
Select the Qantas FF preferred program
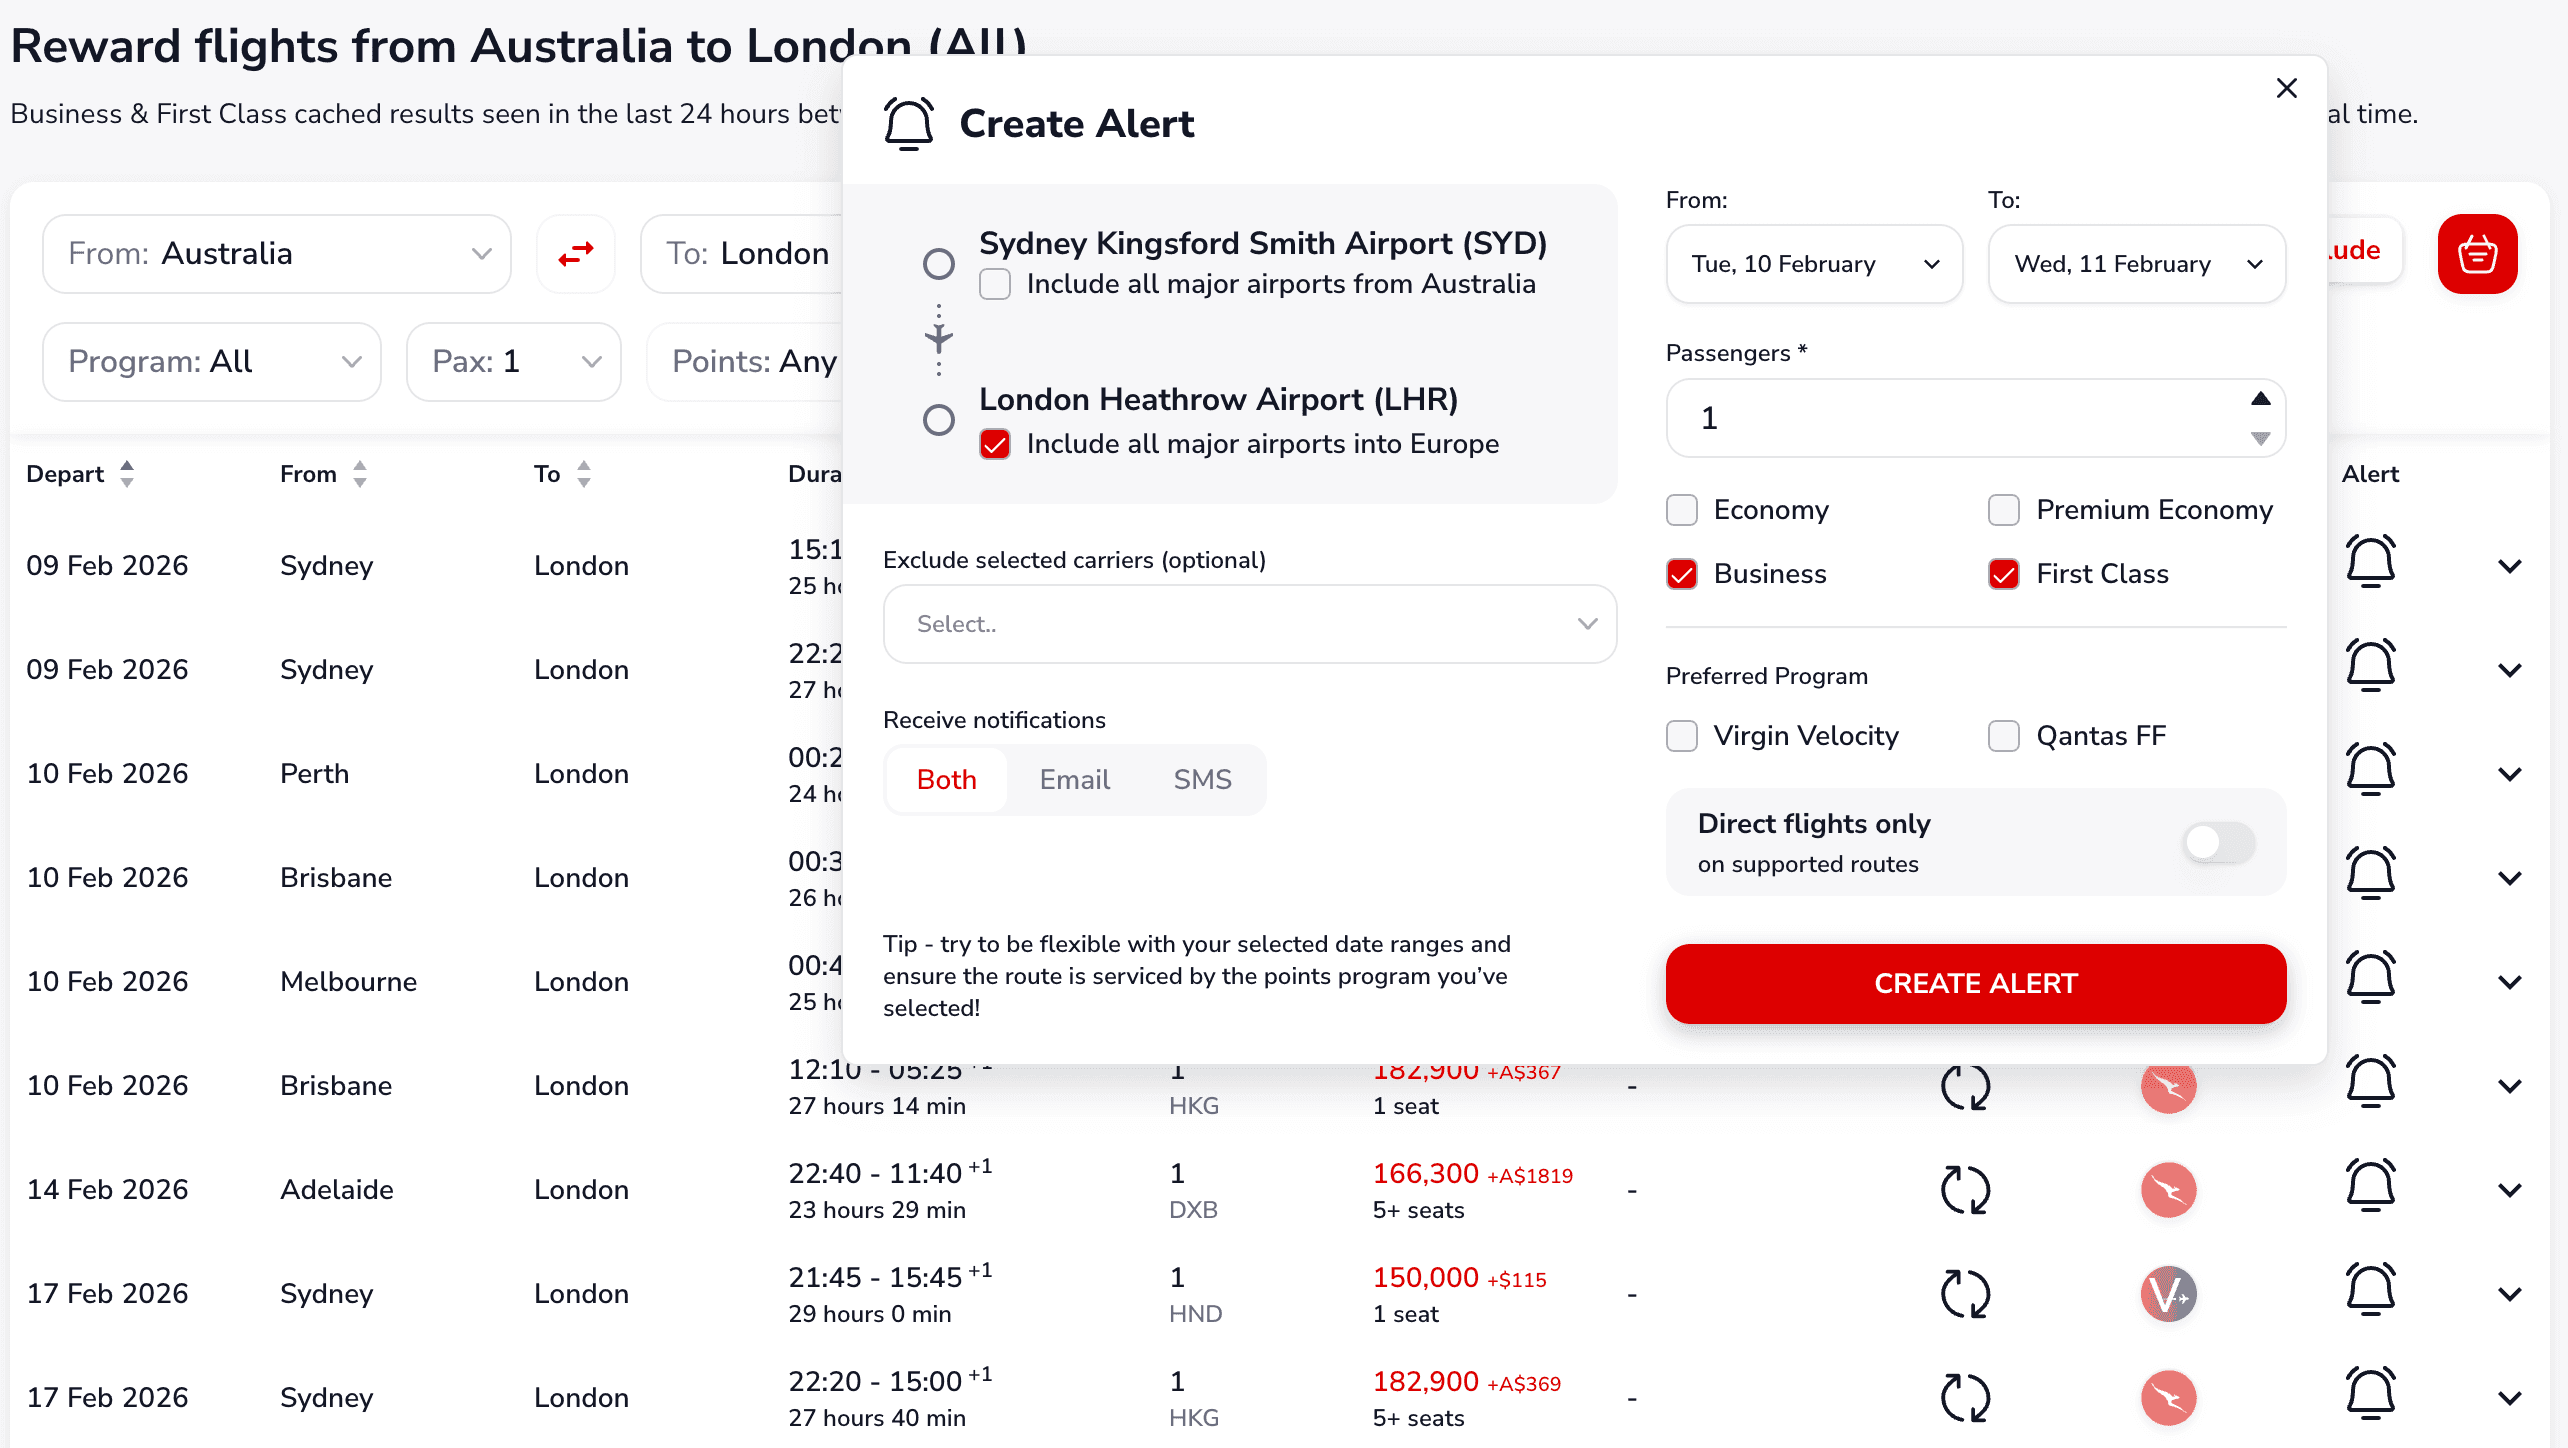(x=2004, y=736)
